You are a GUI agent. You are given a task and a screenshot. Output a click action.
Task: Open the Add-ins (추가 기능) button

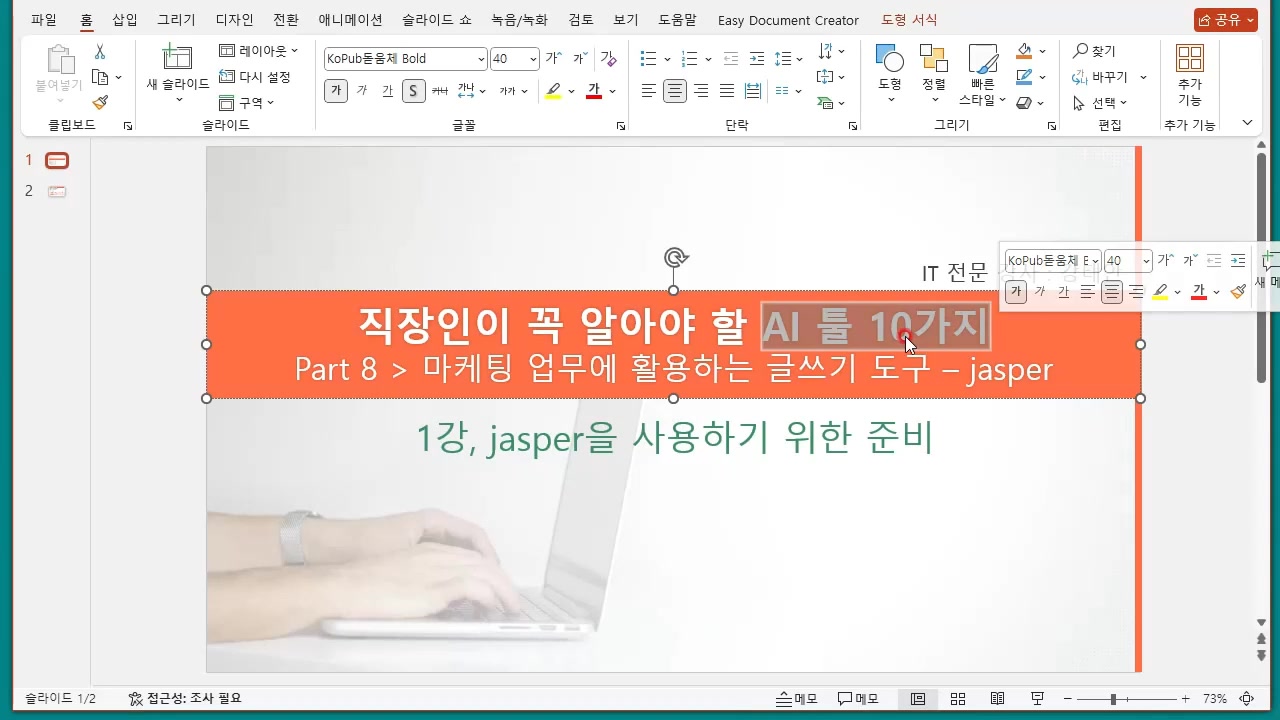pyautogui.click(x=1189, y=75)
